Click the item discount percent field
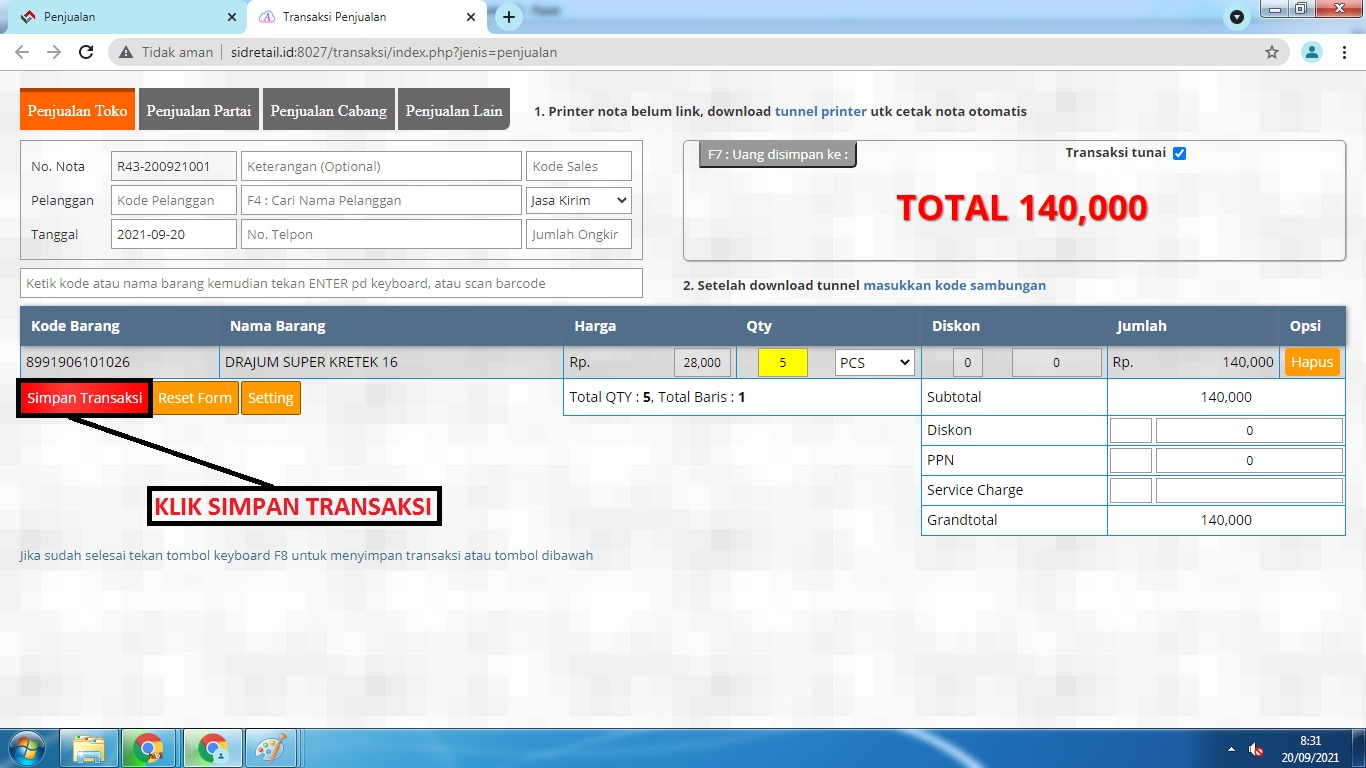The width and height of the screenshot is (1366, 768). click(x=968, y=363)
